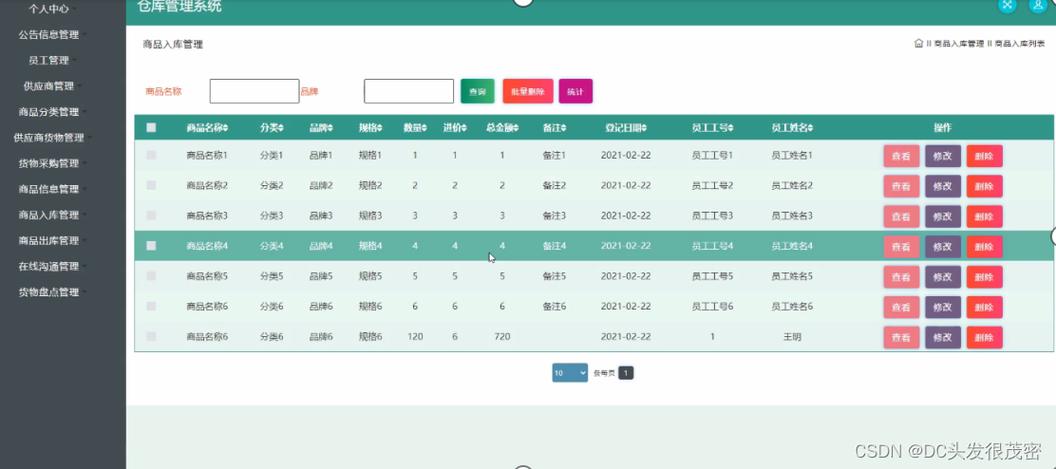Click the magenta 统计 button
1056x469 pixels.
click(576, 91)
